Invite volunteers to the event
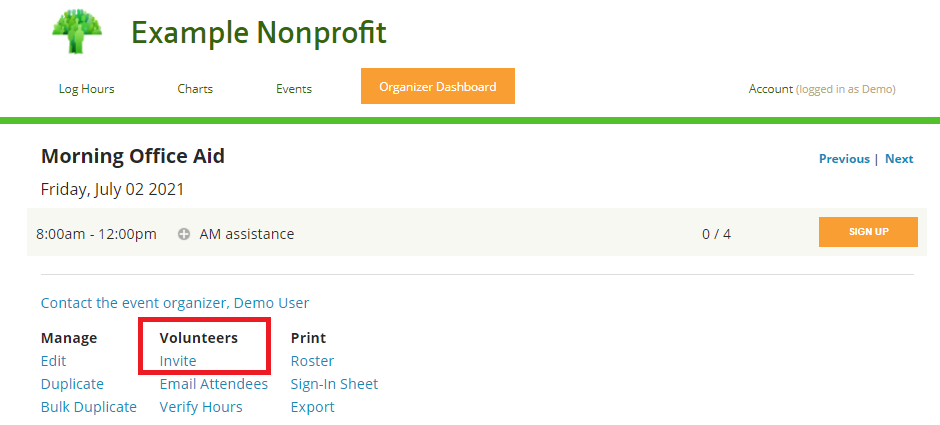 point(178,361)
